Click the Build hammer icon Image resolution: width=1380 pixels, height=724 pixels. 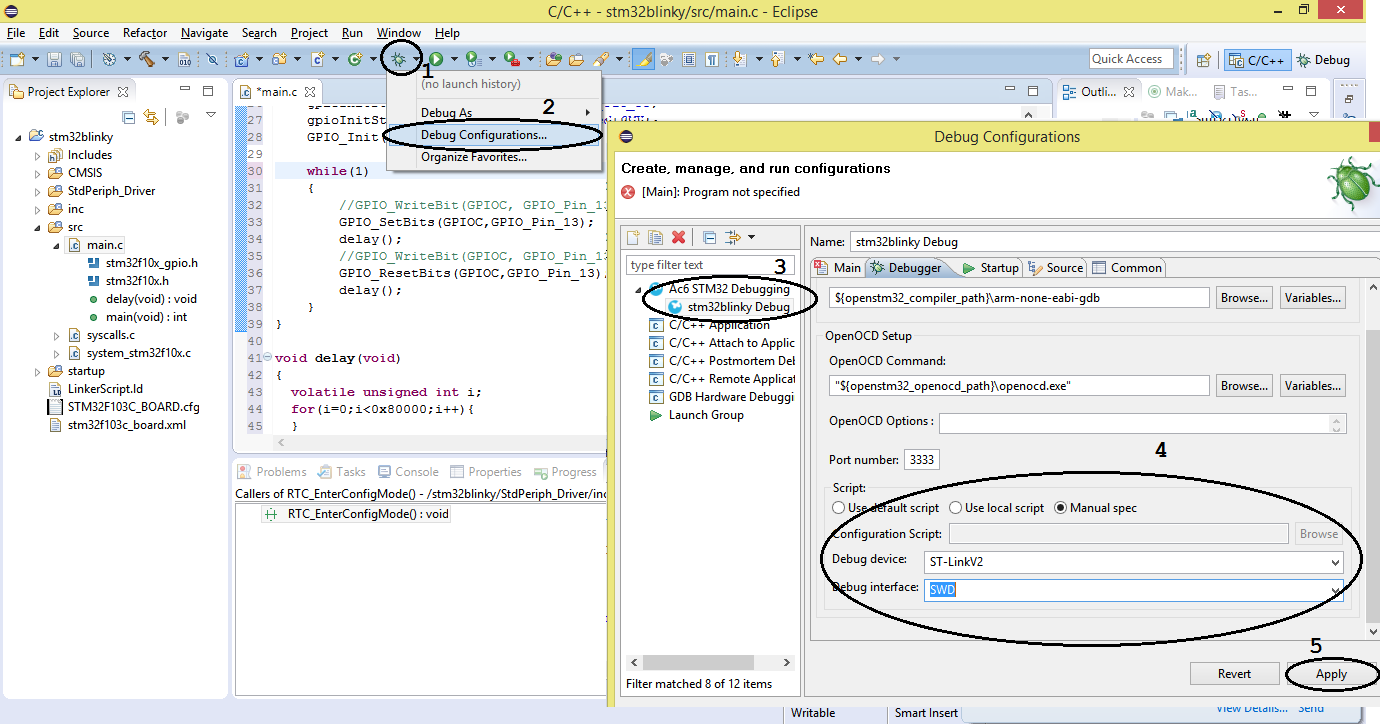pos(147,60)
